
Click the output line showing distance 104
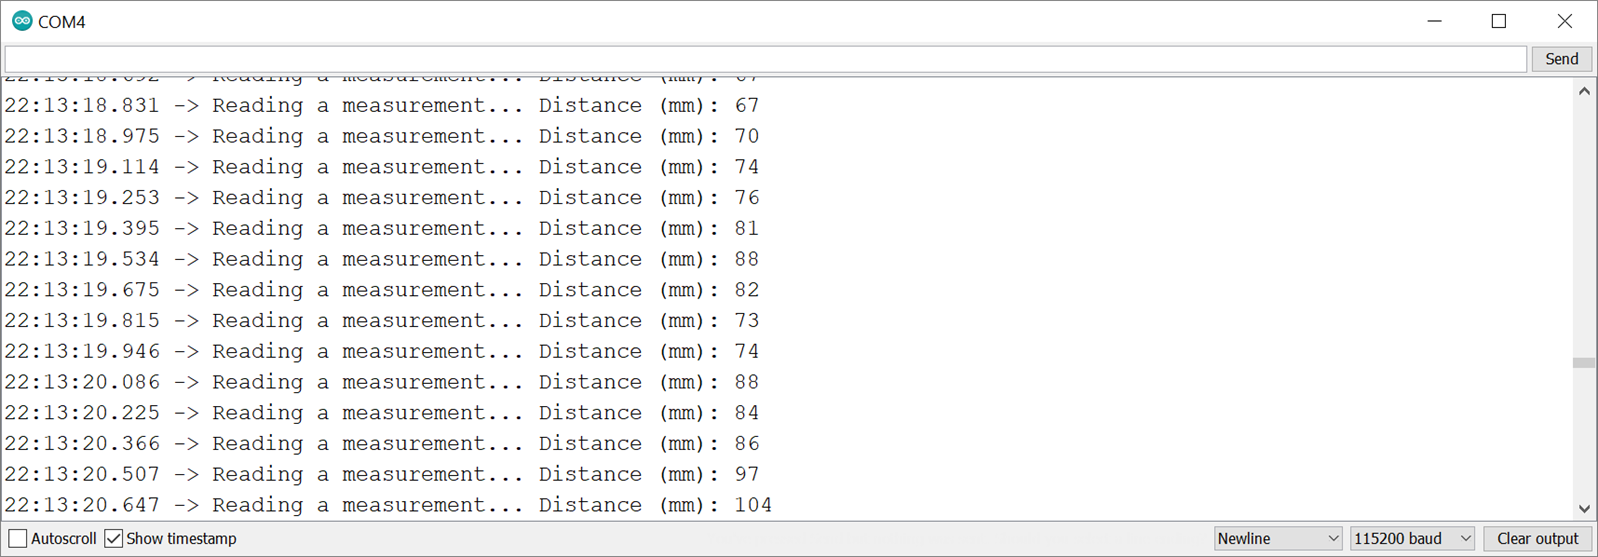[388, 505]
